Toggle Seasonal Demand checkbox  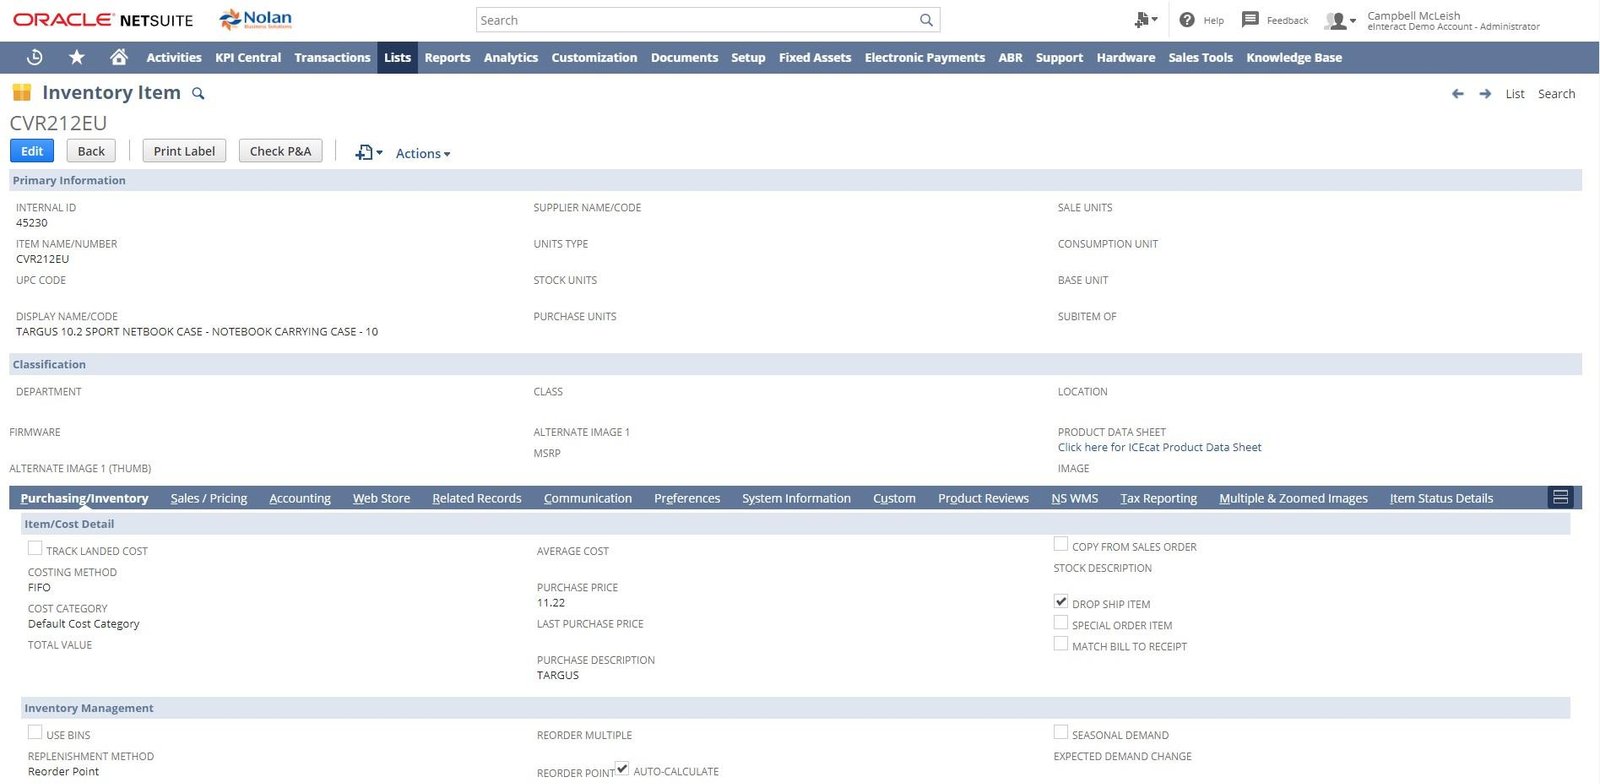point(1061,732)
